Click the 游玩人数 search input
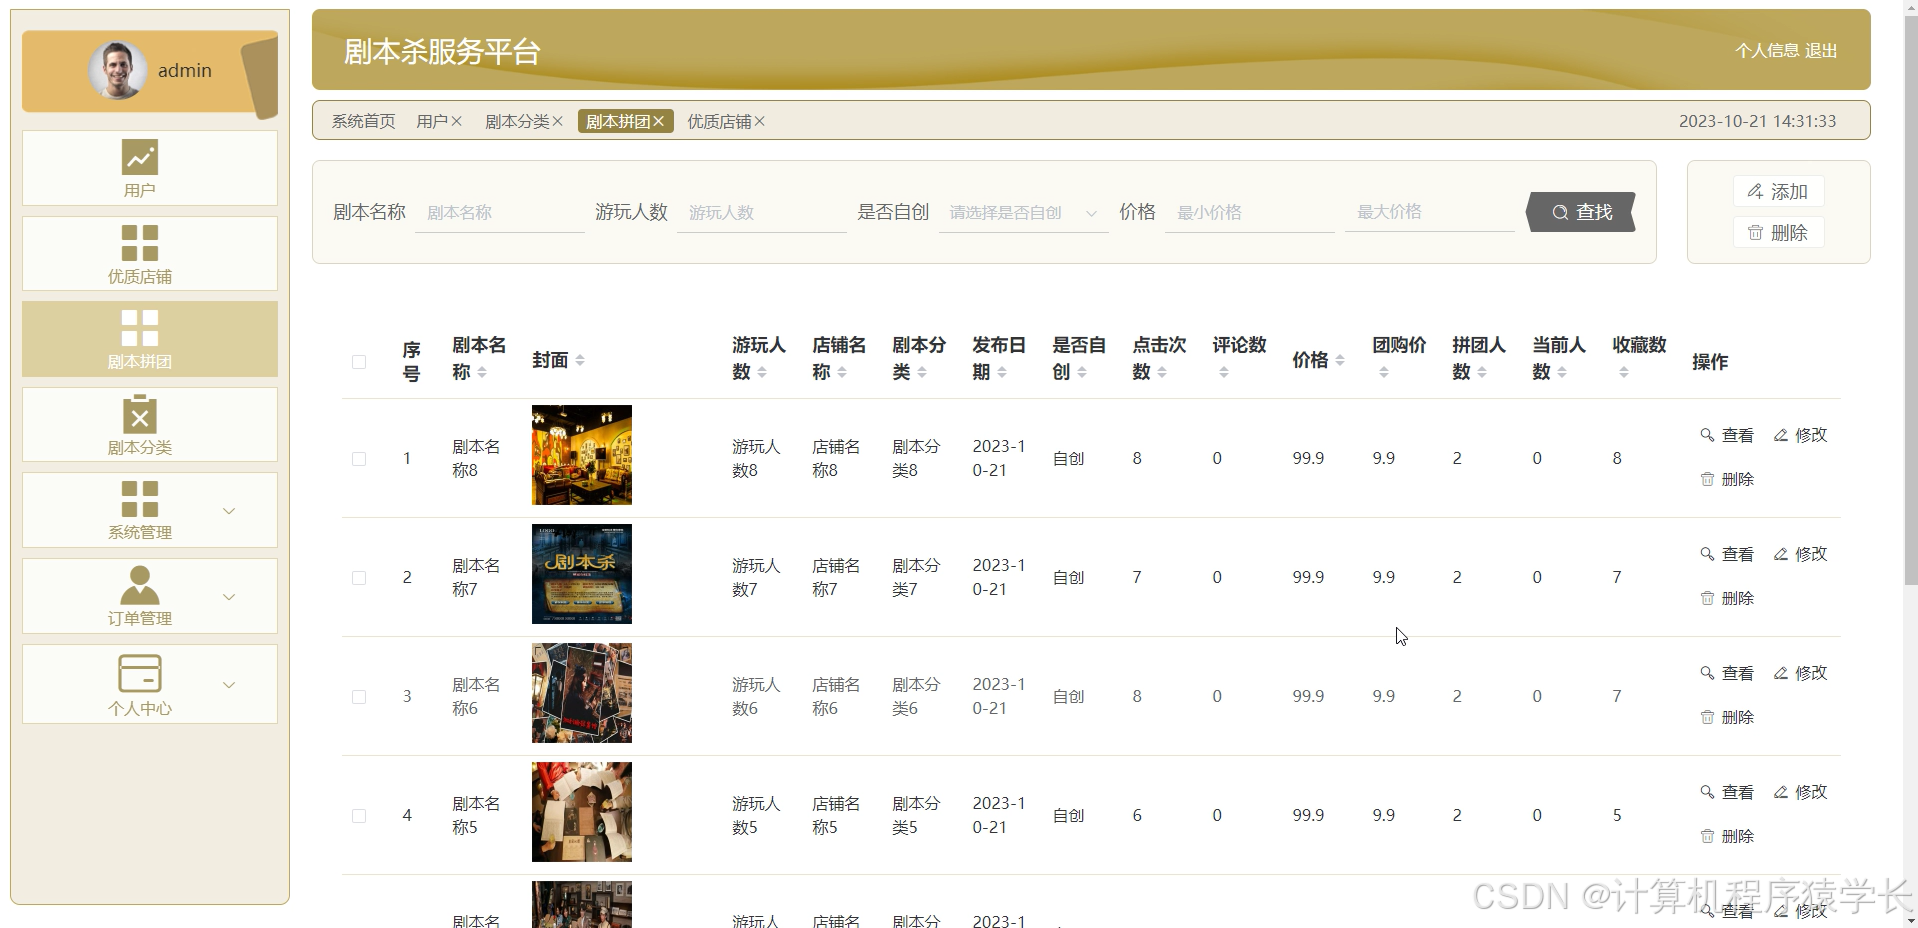 [x=762, y=213]
